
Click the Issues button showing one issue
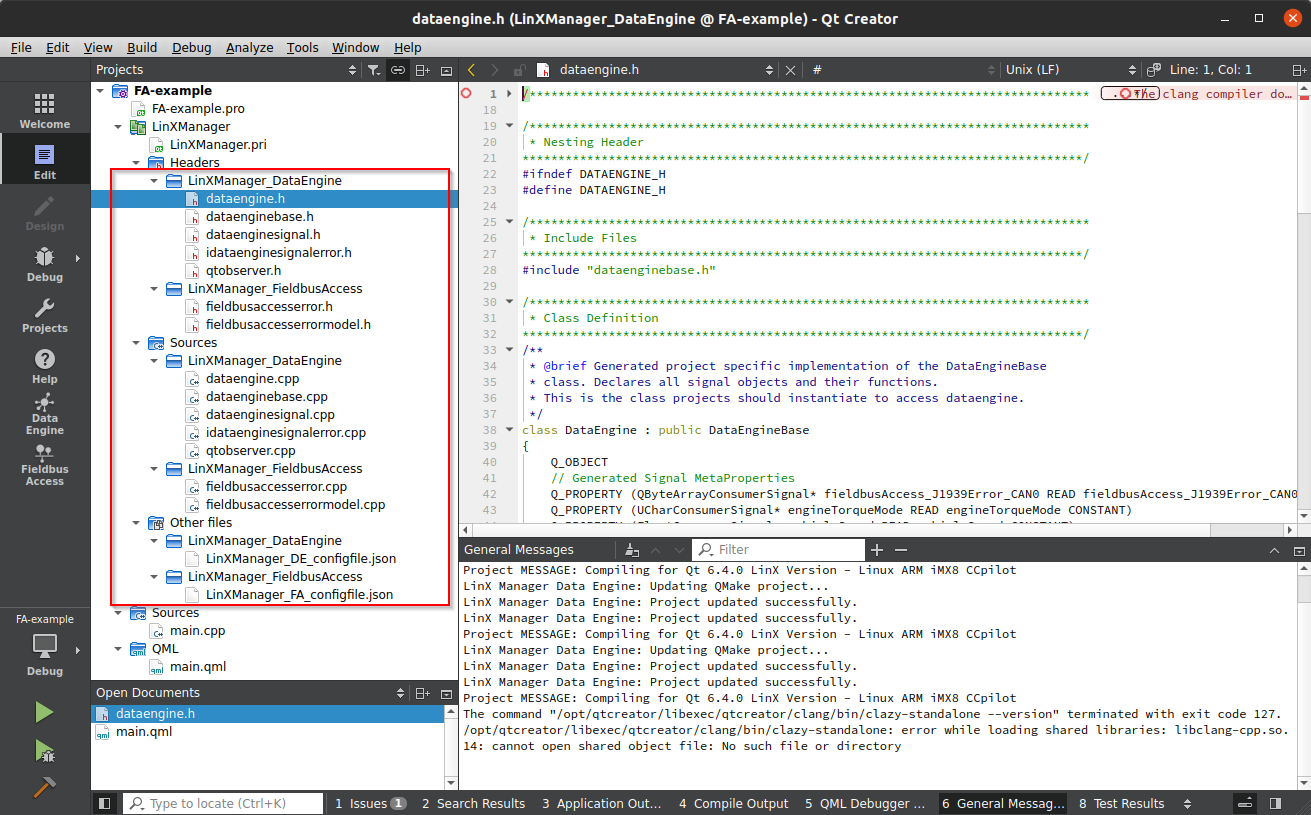369,803
